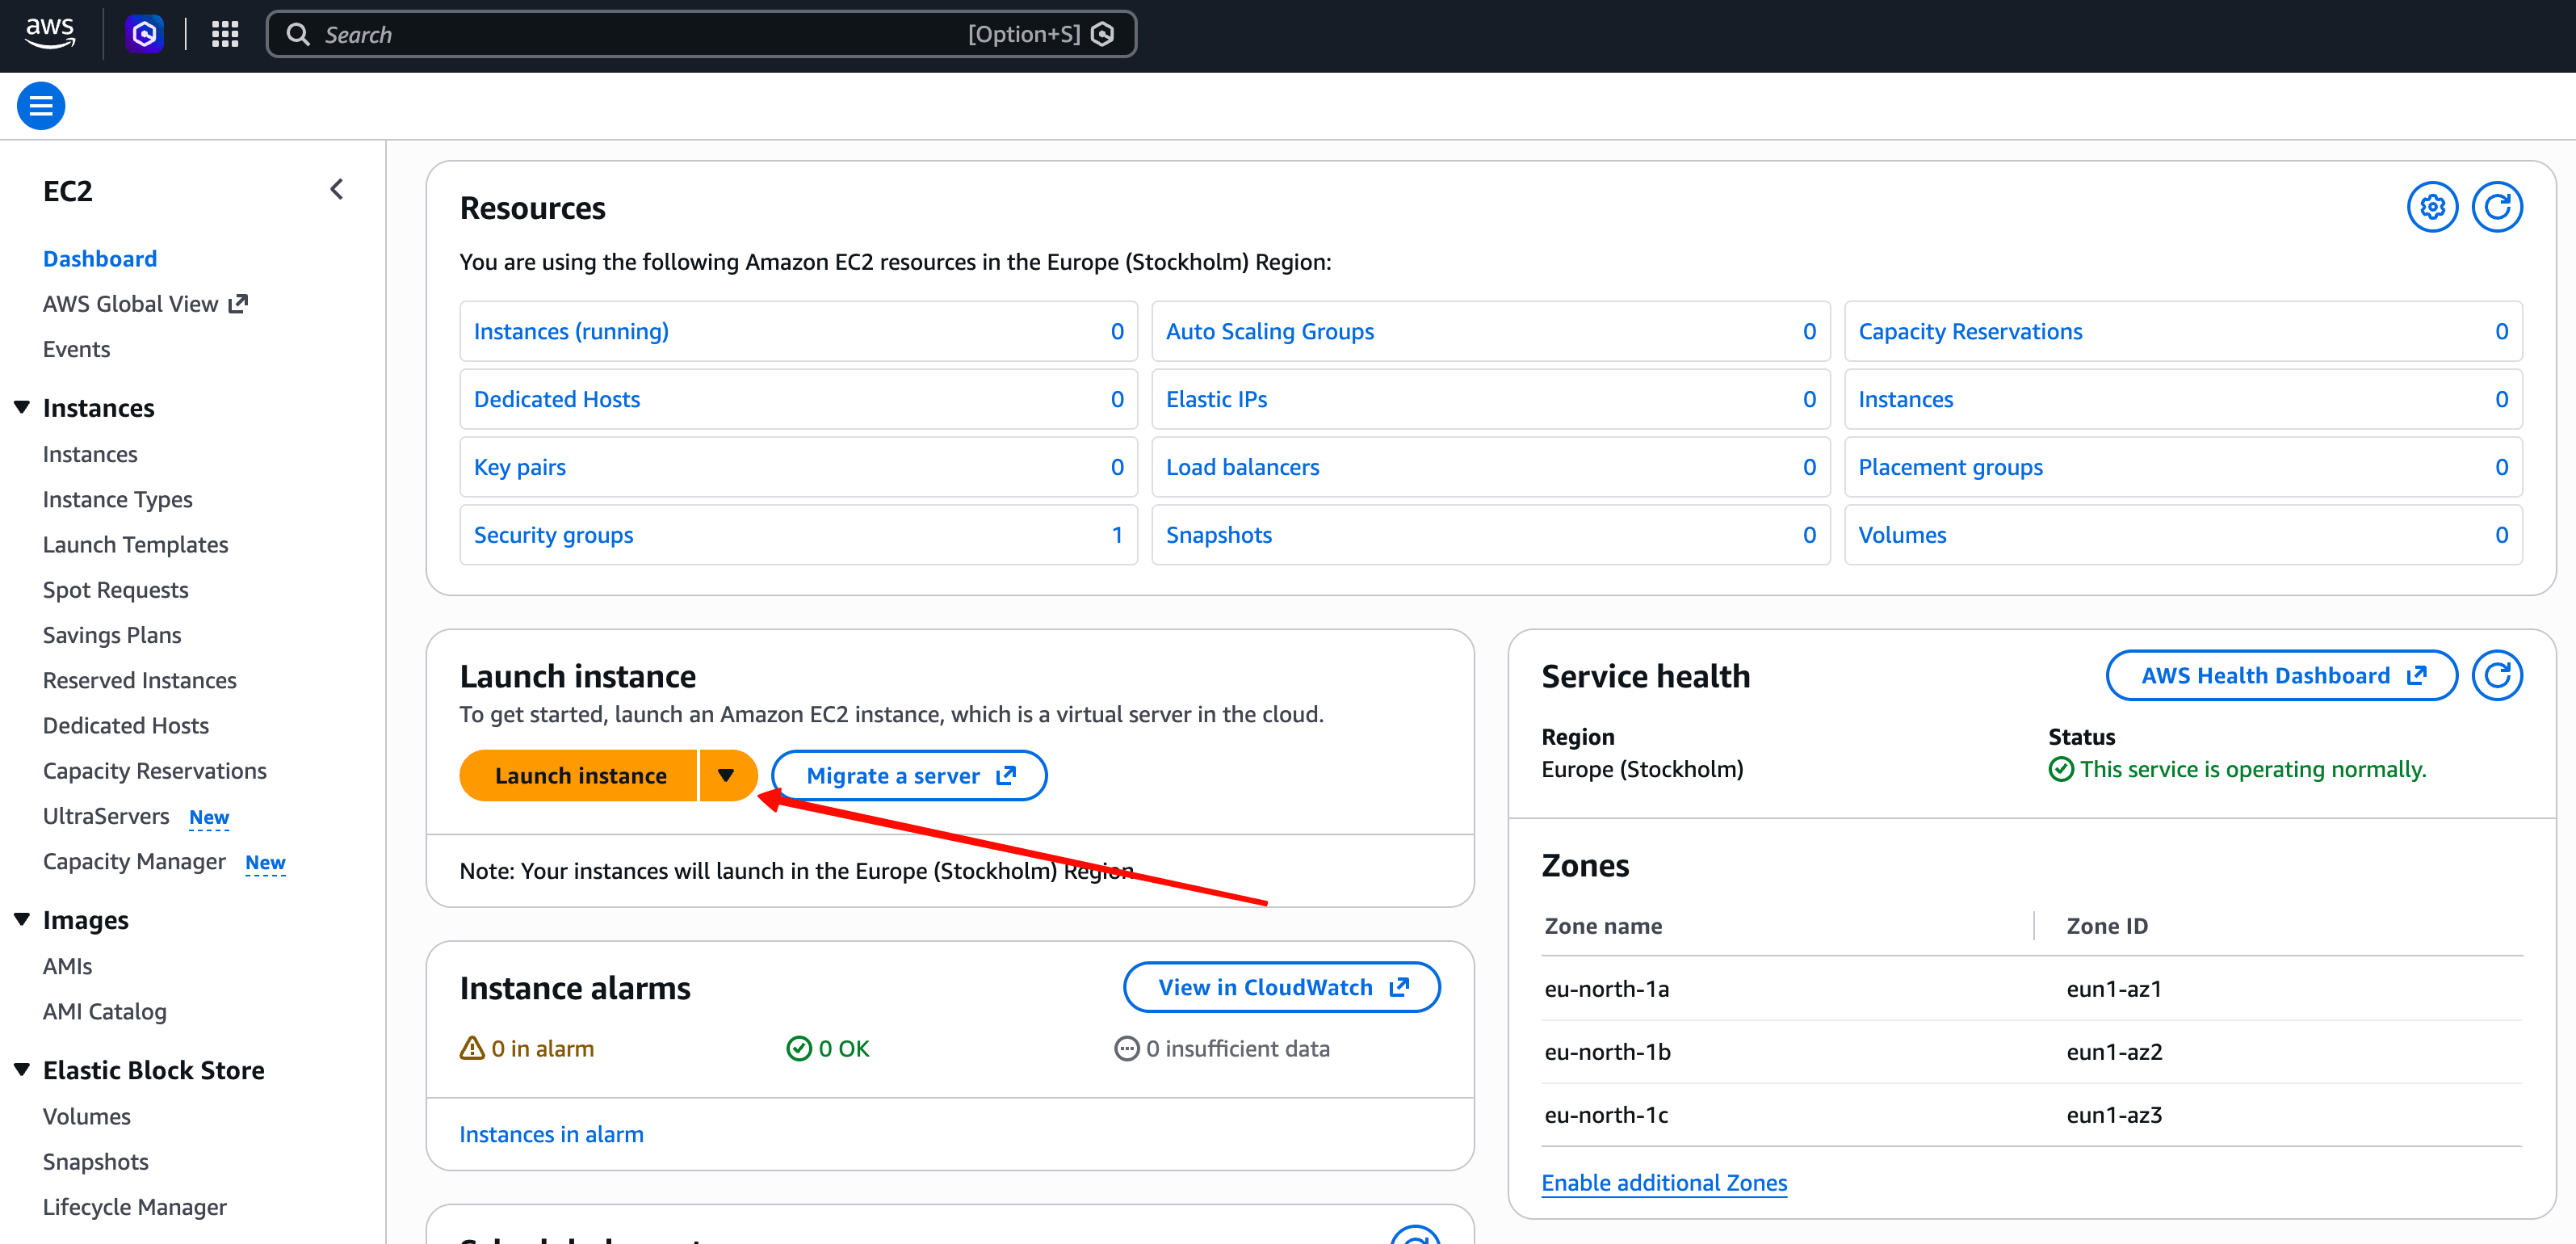The height and width of the screenshot is (1244, 2576).
Task: Open the Services grid menu icon
Action: (x=225, y=34)
